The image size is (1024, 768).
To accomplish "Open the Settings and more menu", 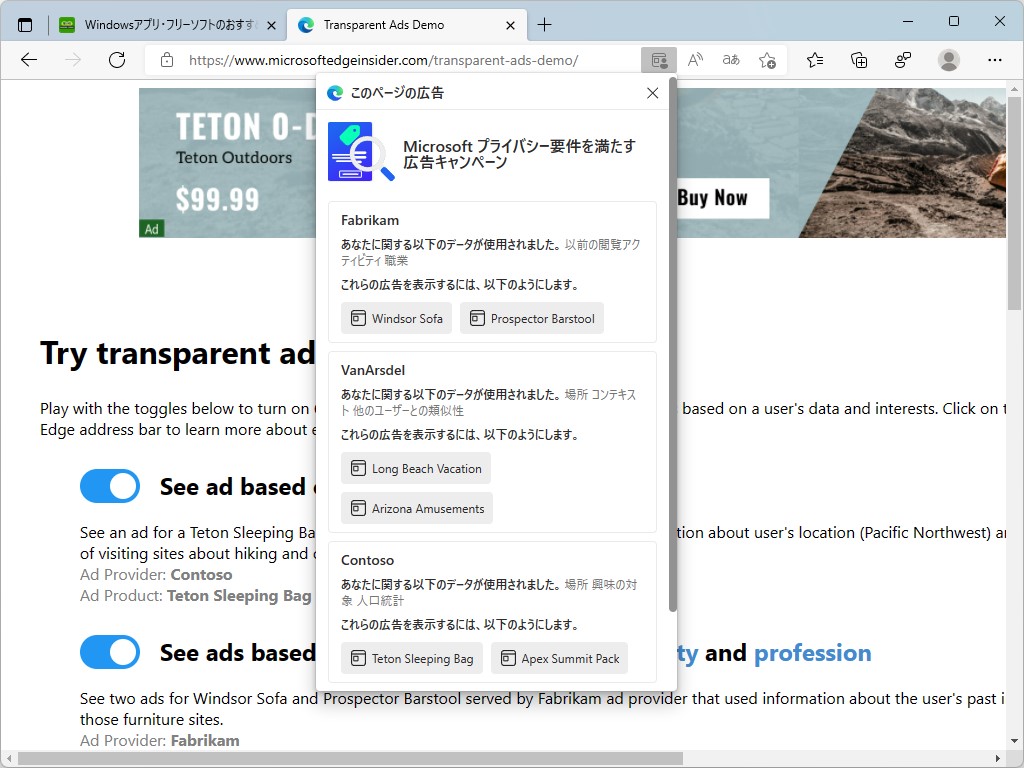I will pos(996,60).
